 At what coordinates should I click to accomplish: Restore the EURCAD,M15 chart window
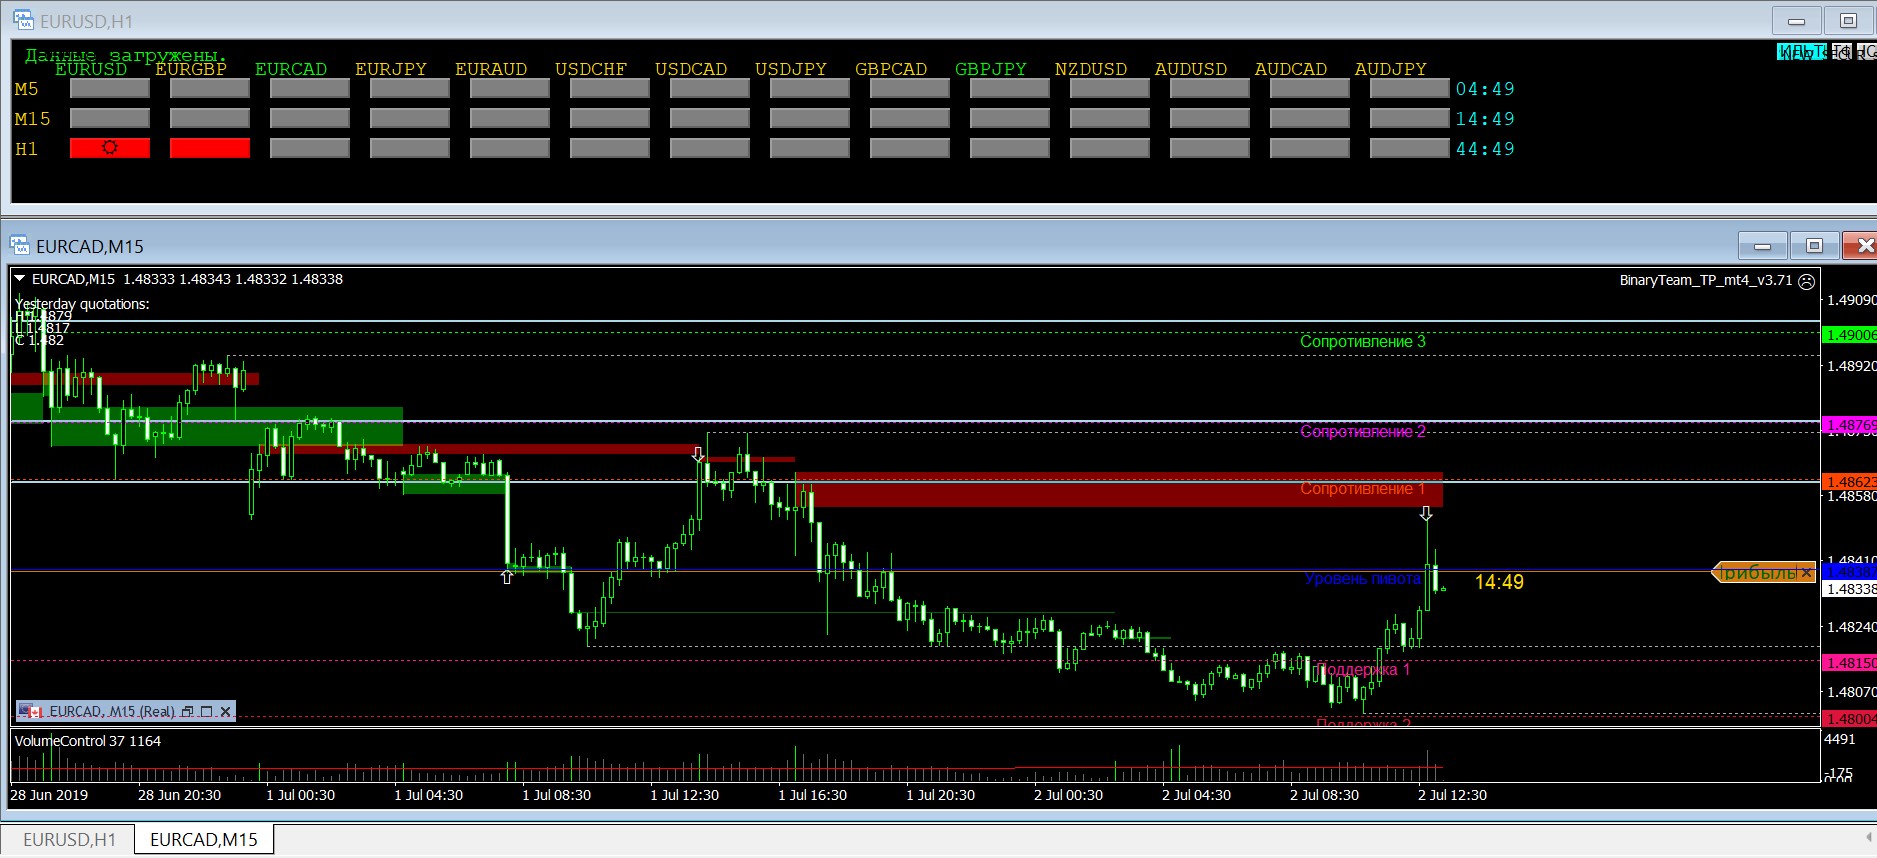point(1814,246)
